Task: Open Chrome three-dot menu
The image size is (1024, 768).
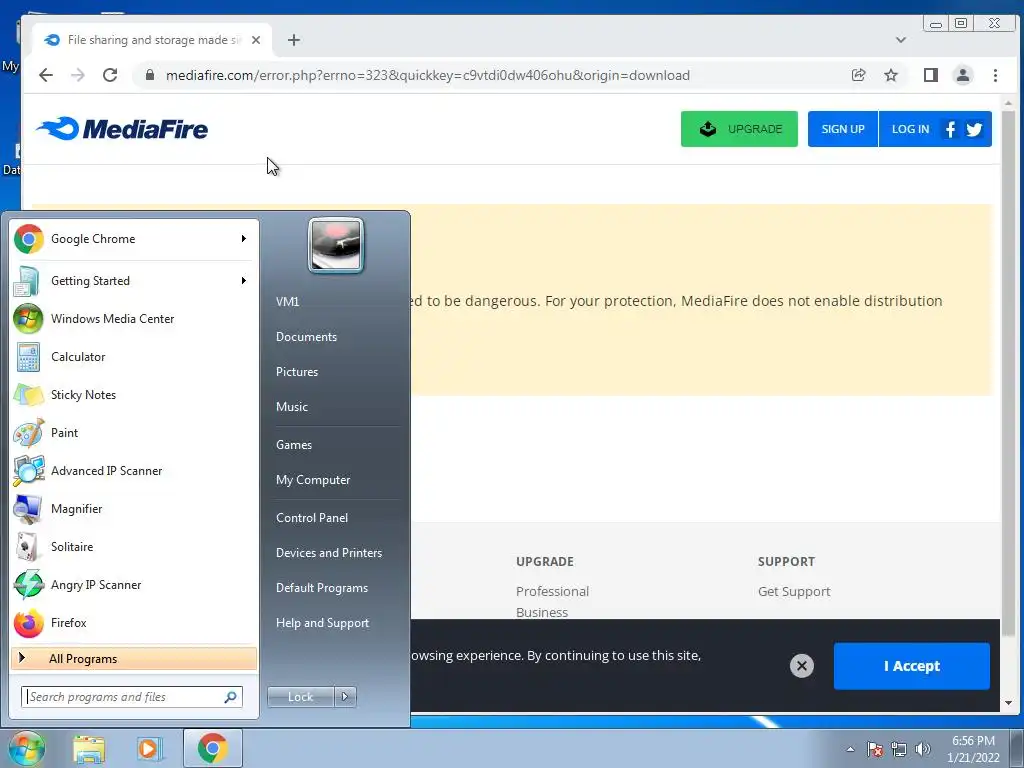Action: (x=995, y=75)
